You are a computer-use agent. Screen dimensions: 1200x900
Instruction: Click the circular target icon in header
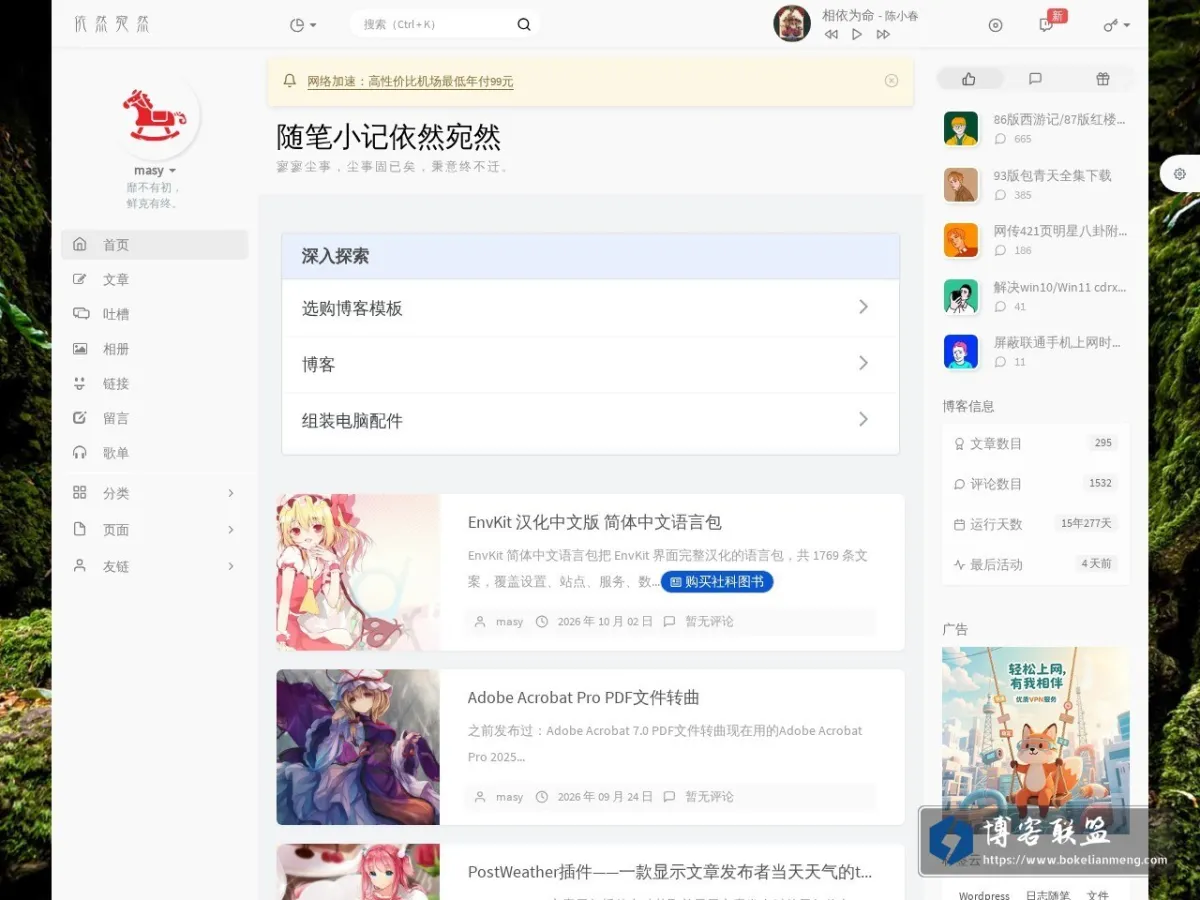(x=995, y=25)
